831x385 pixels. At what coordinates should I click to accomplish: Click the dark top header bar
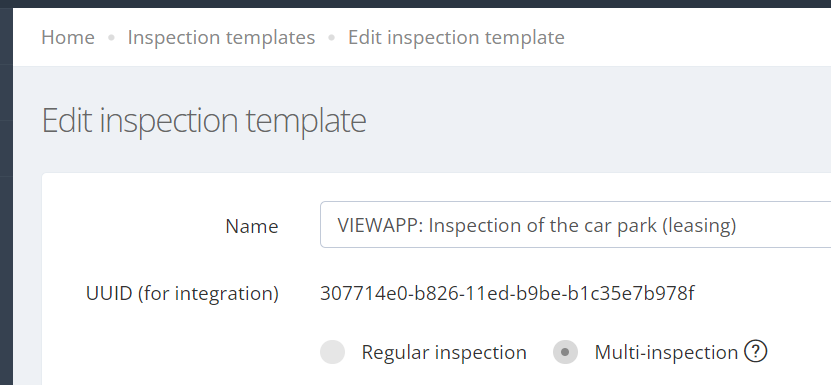point(416,4)
